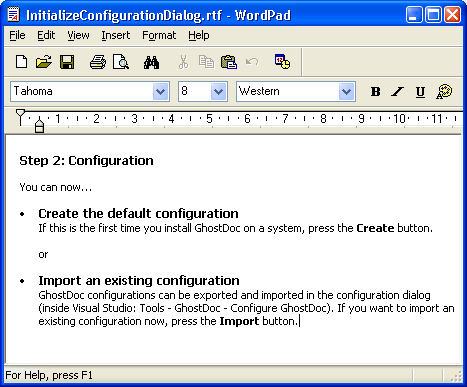
Task: Click the Western script field text
Action: point(259,91)
